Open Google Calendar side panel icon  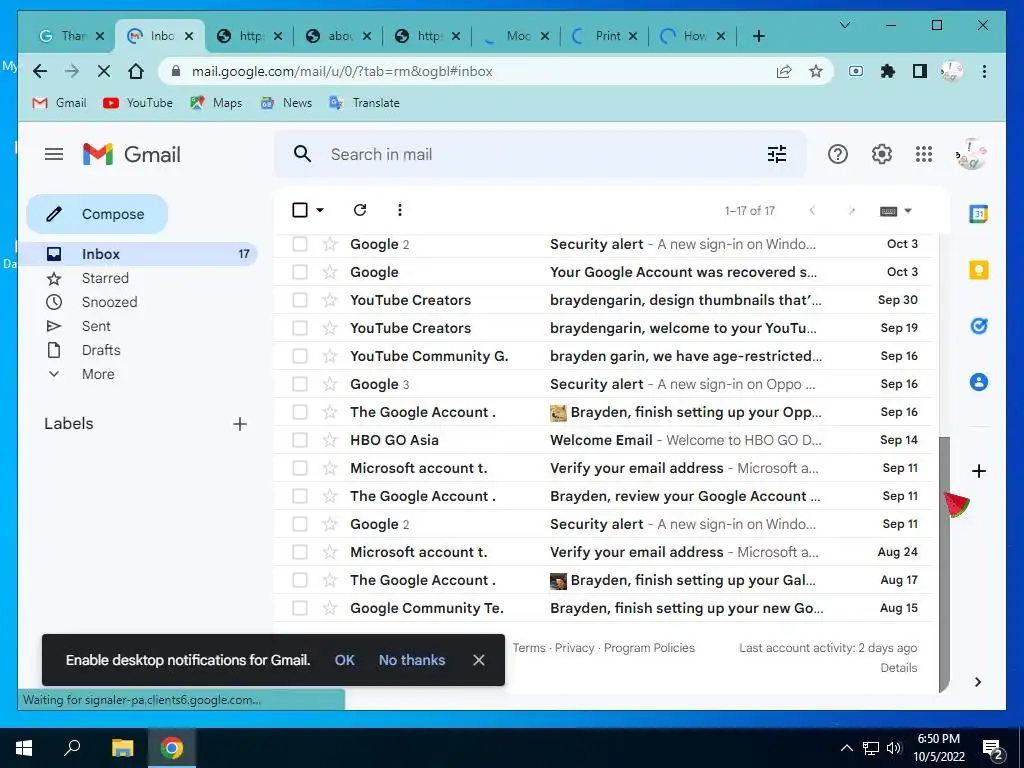978,214
